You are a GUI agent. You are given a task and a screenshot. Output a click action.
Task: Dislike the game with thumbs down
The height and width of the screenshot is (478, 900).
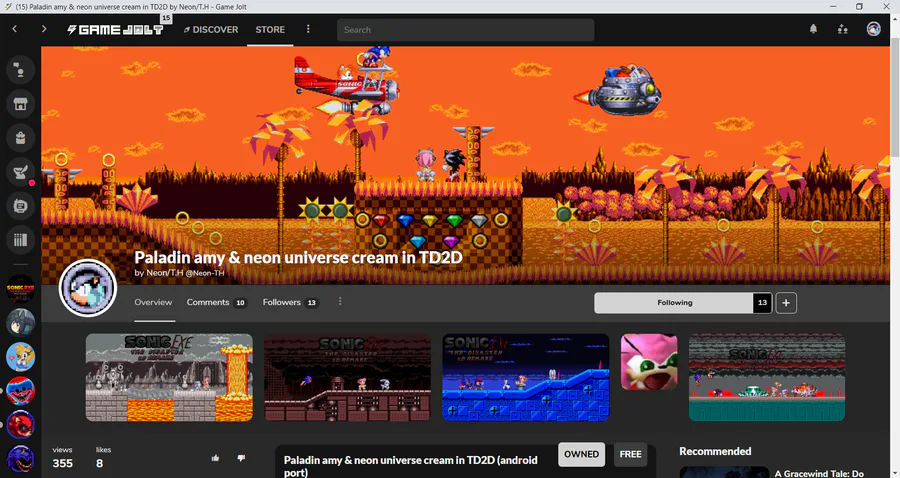pos(241,458)
